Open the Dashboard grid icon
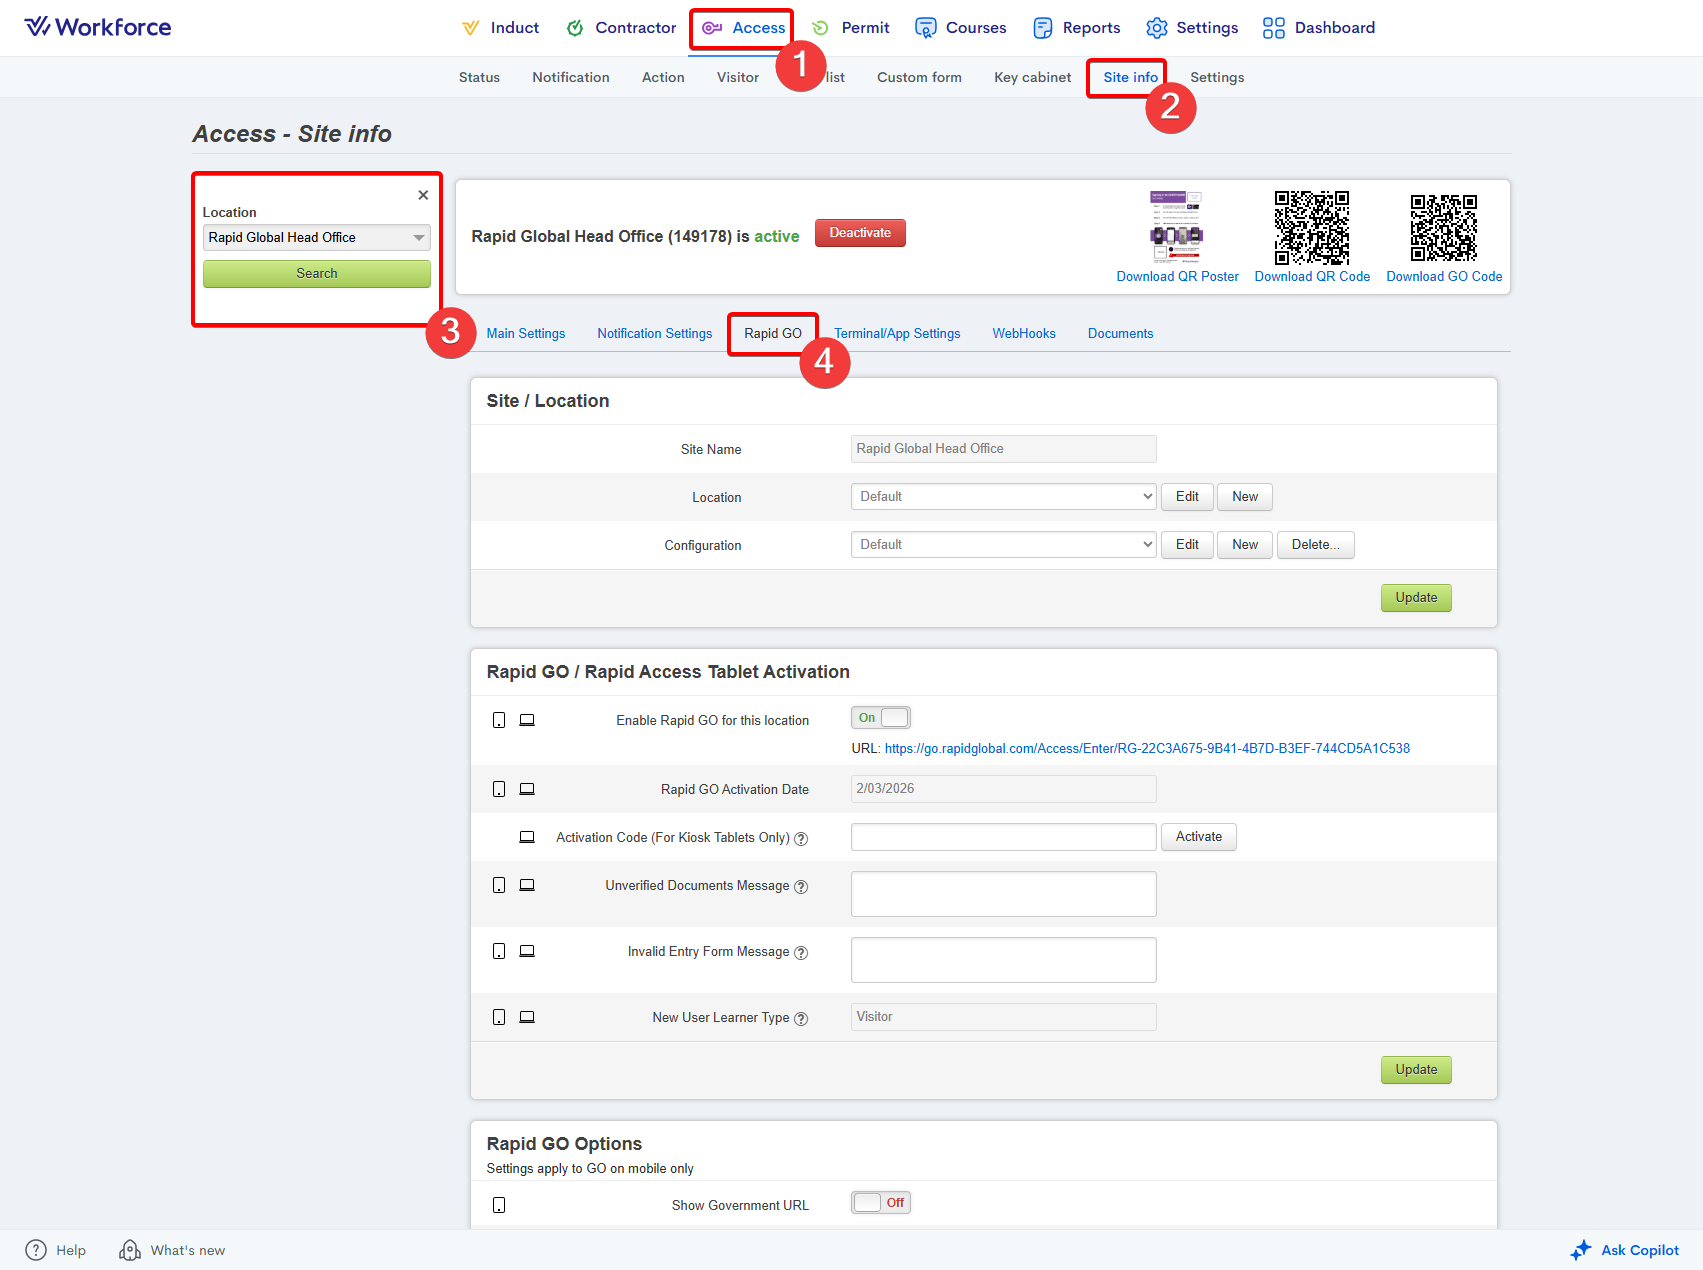1703x1270 pixels. (x=1273, y=28)
